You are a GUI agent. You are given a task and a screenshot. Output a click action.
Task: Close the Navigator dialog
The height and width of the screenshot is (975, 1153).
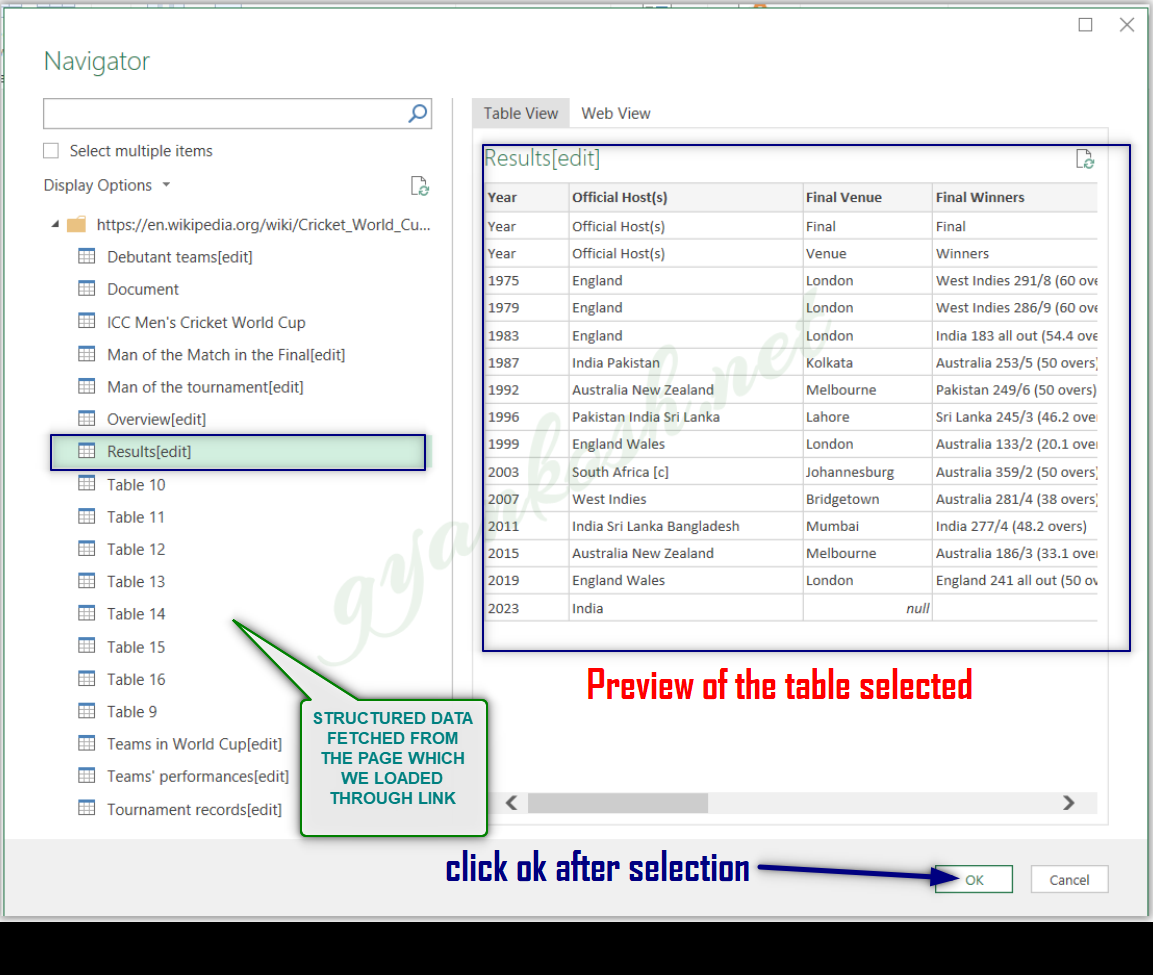pos(1126,25)
